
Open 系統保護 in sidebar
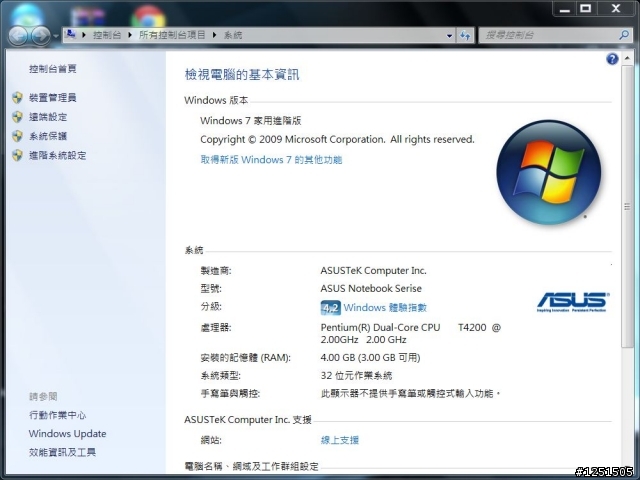pos(48,136)
